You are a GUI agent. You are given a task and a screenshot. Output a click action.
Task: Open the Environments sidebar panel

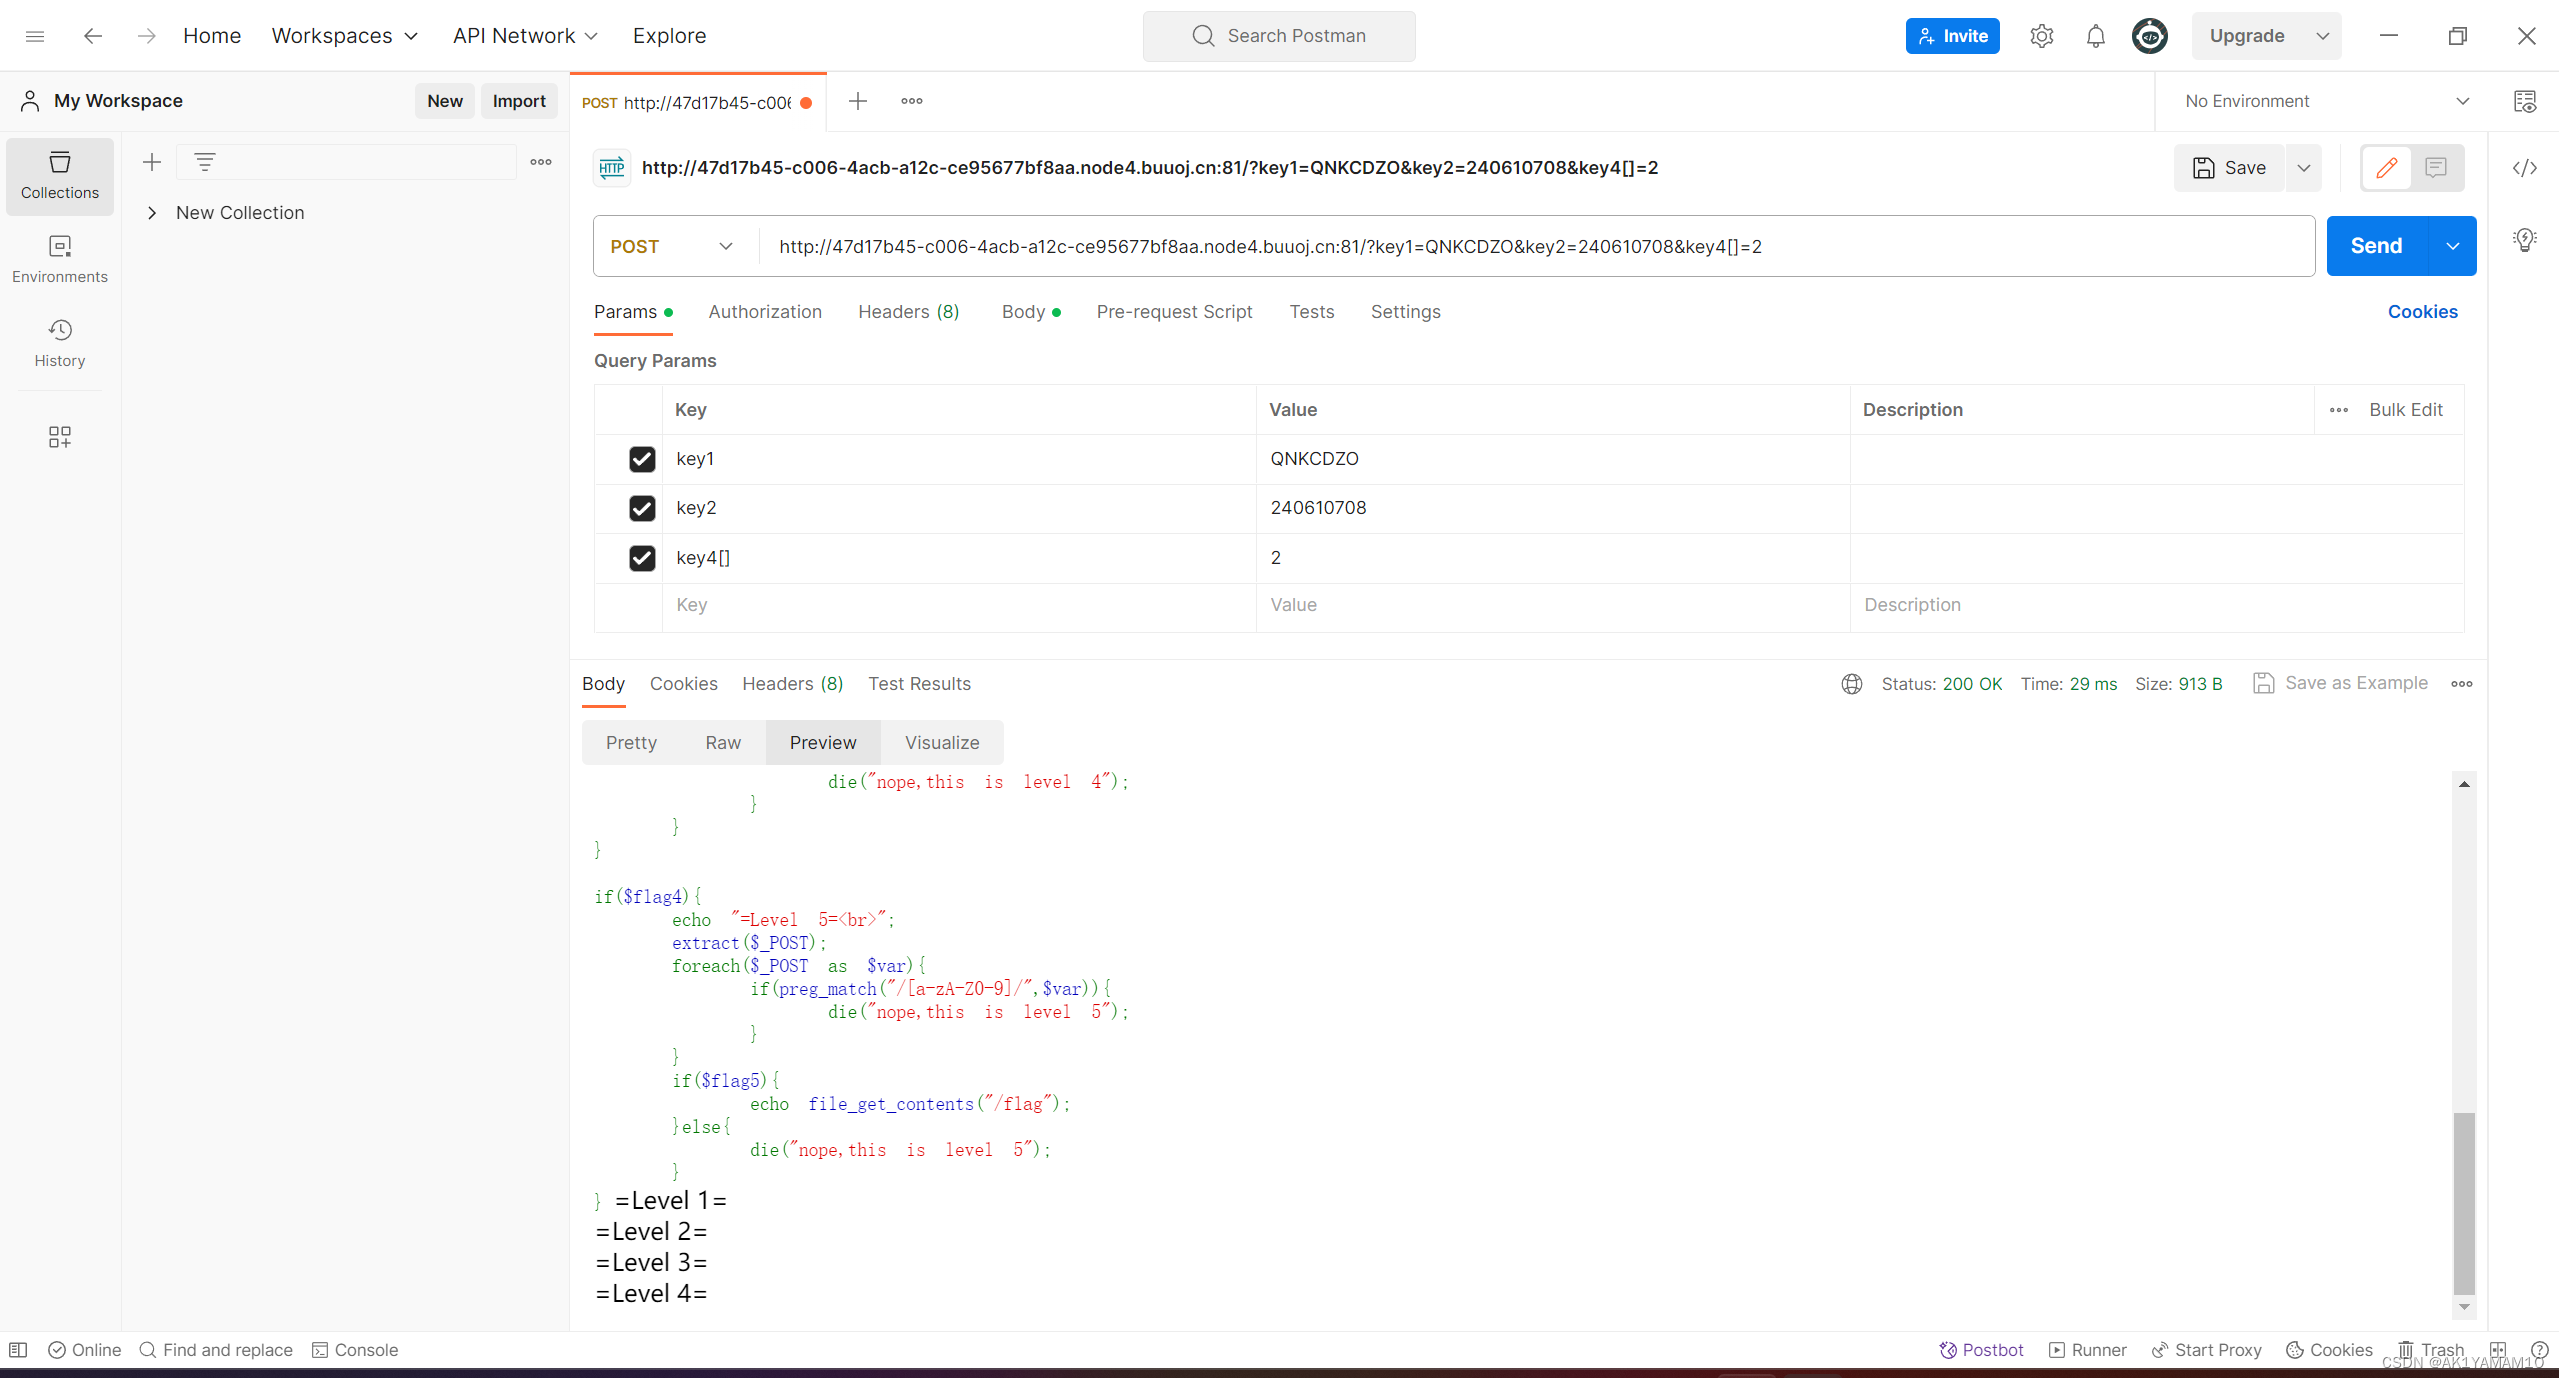(59, 258)
